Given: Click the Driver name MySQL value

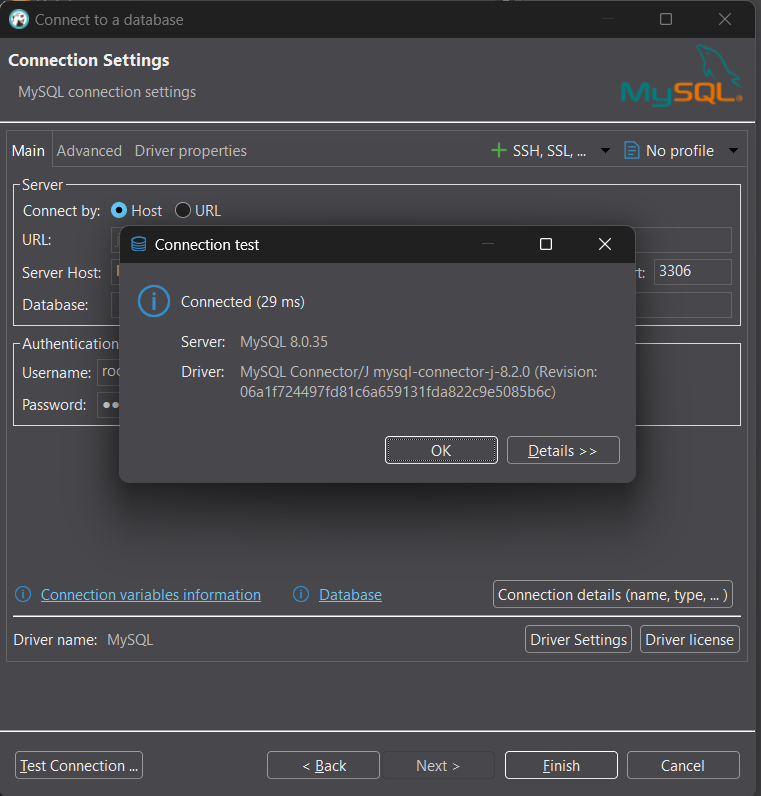Looking at the screenshot, I should tap(130, 640).
